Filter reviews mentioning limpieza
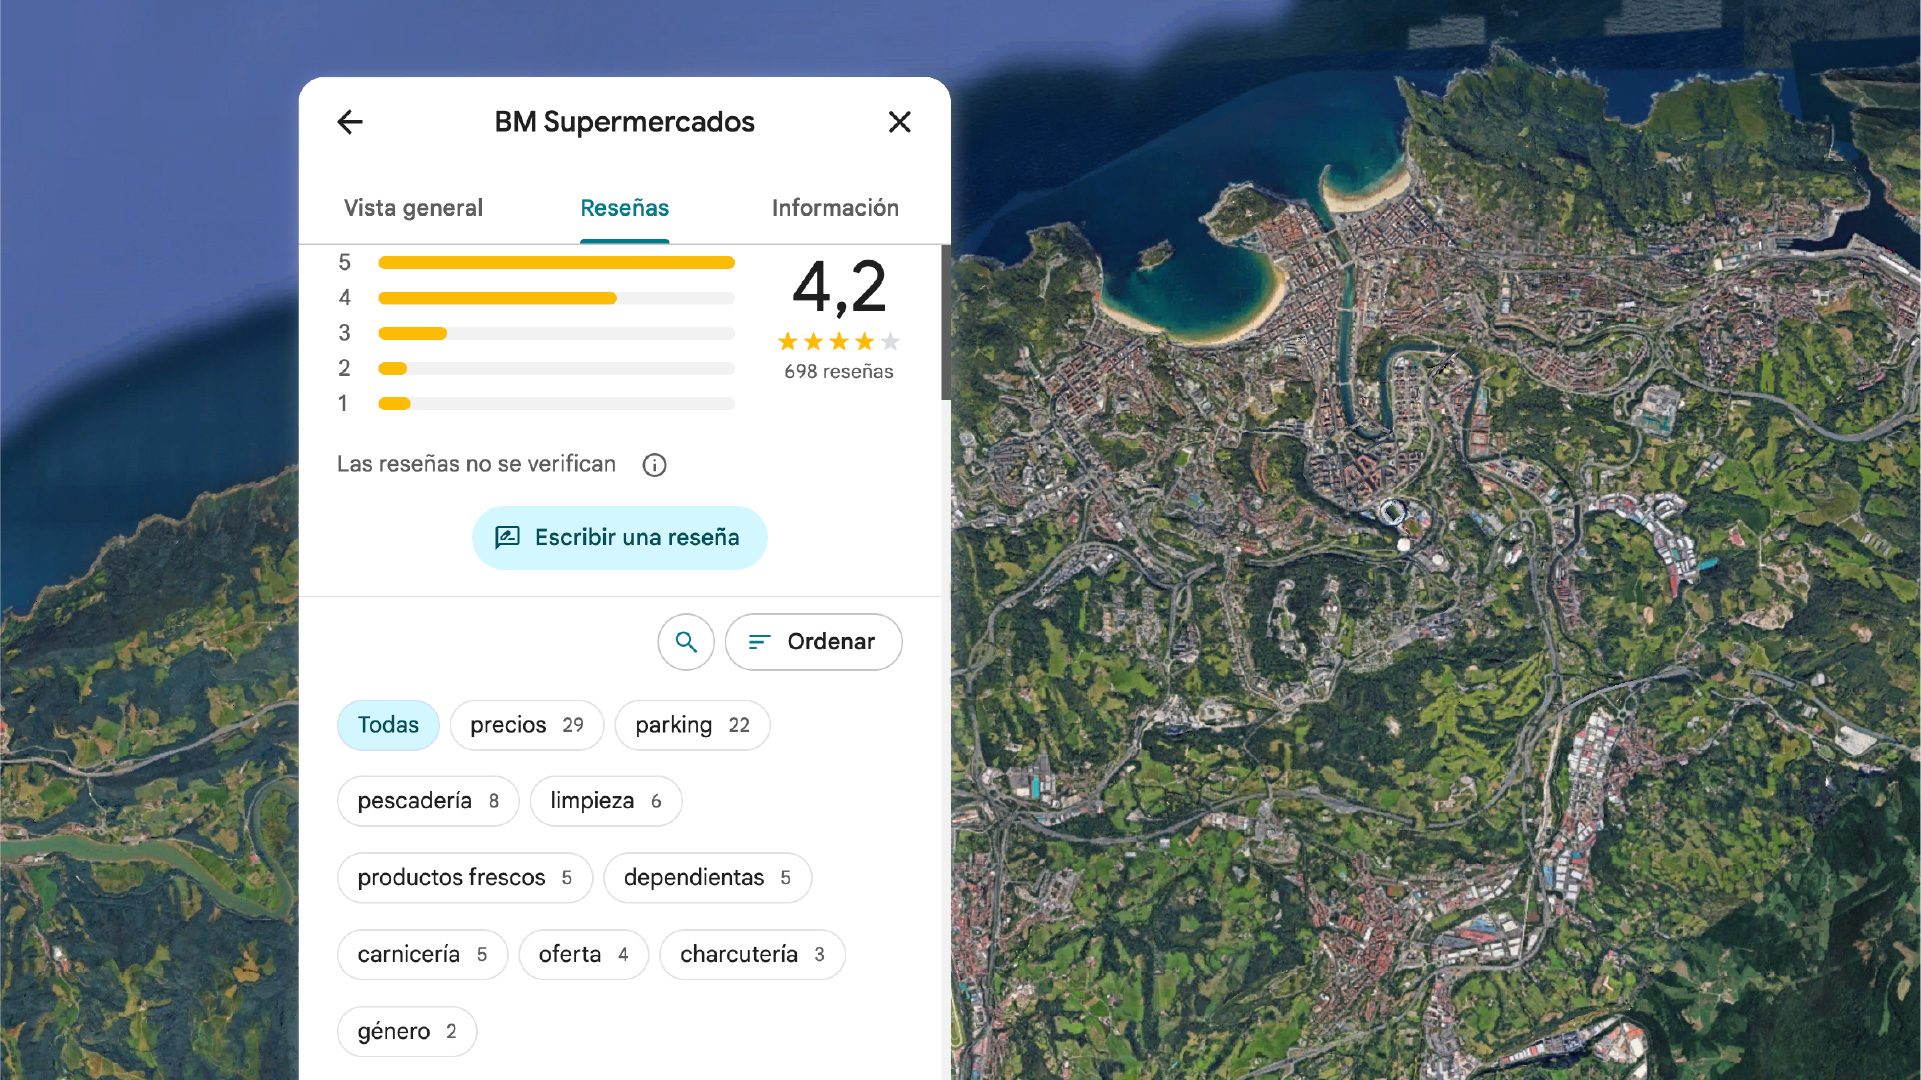This screenshot has width=1921, height=1080. coord(606,801)
